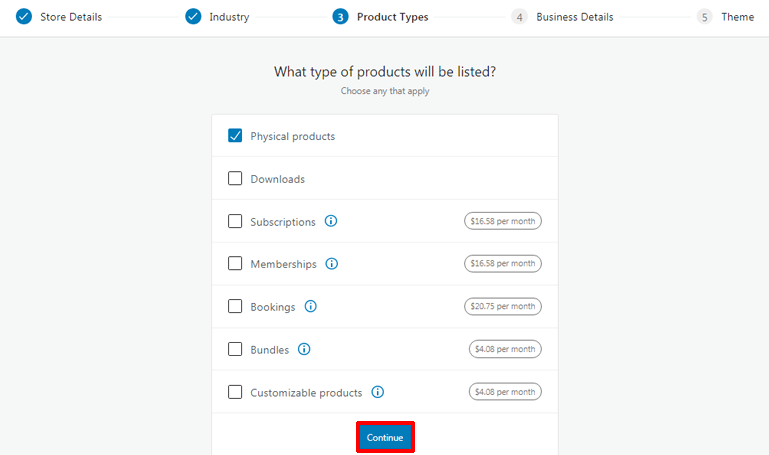Tick the Subscriptions checkbox
769x455 pixels.
tap(235, 221)
